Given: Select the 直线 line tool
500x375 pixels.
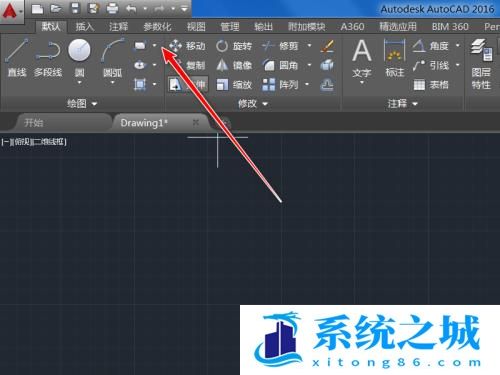Looking at the screenshot, I should (x=17, y=57).
